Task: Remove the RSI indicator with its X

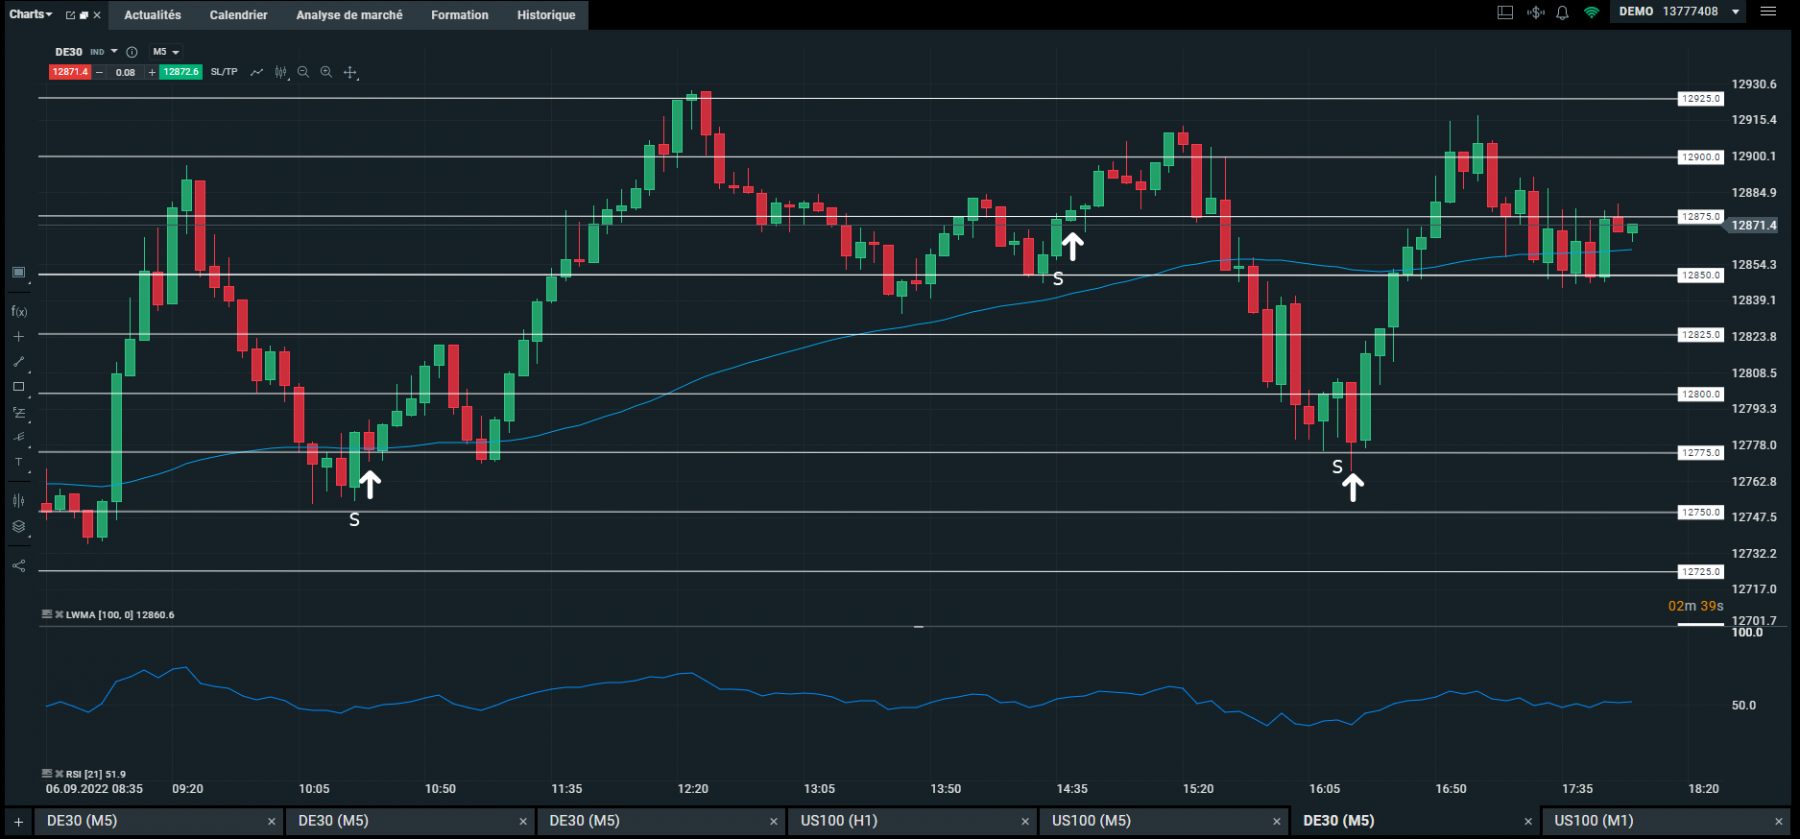Action: tap(59, 774)
